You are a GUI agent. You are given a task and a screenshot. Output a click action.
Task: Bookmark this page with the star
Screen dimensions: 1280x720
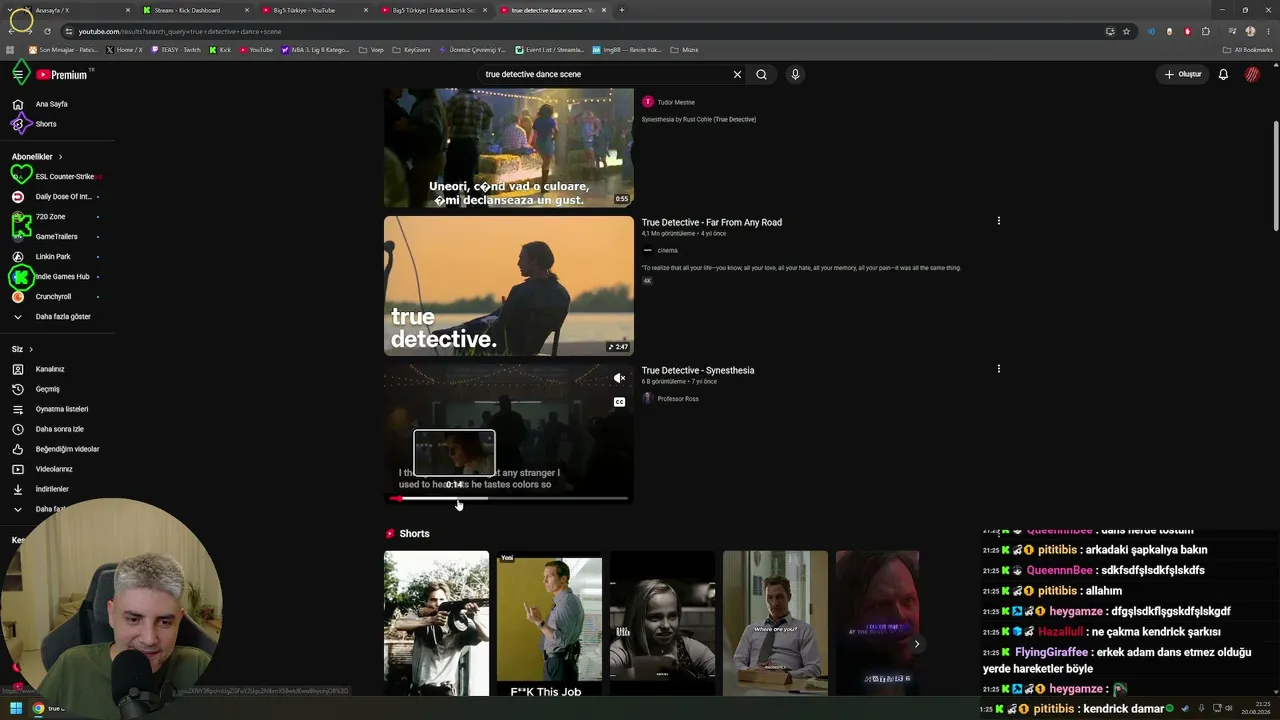click(1126, 31)
